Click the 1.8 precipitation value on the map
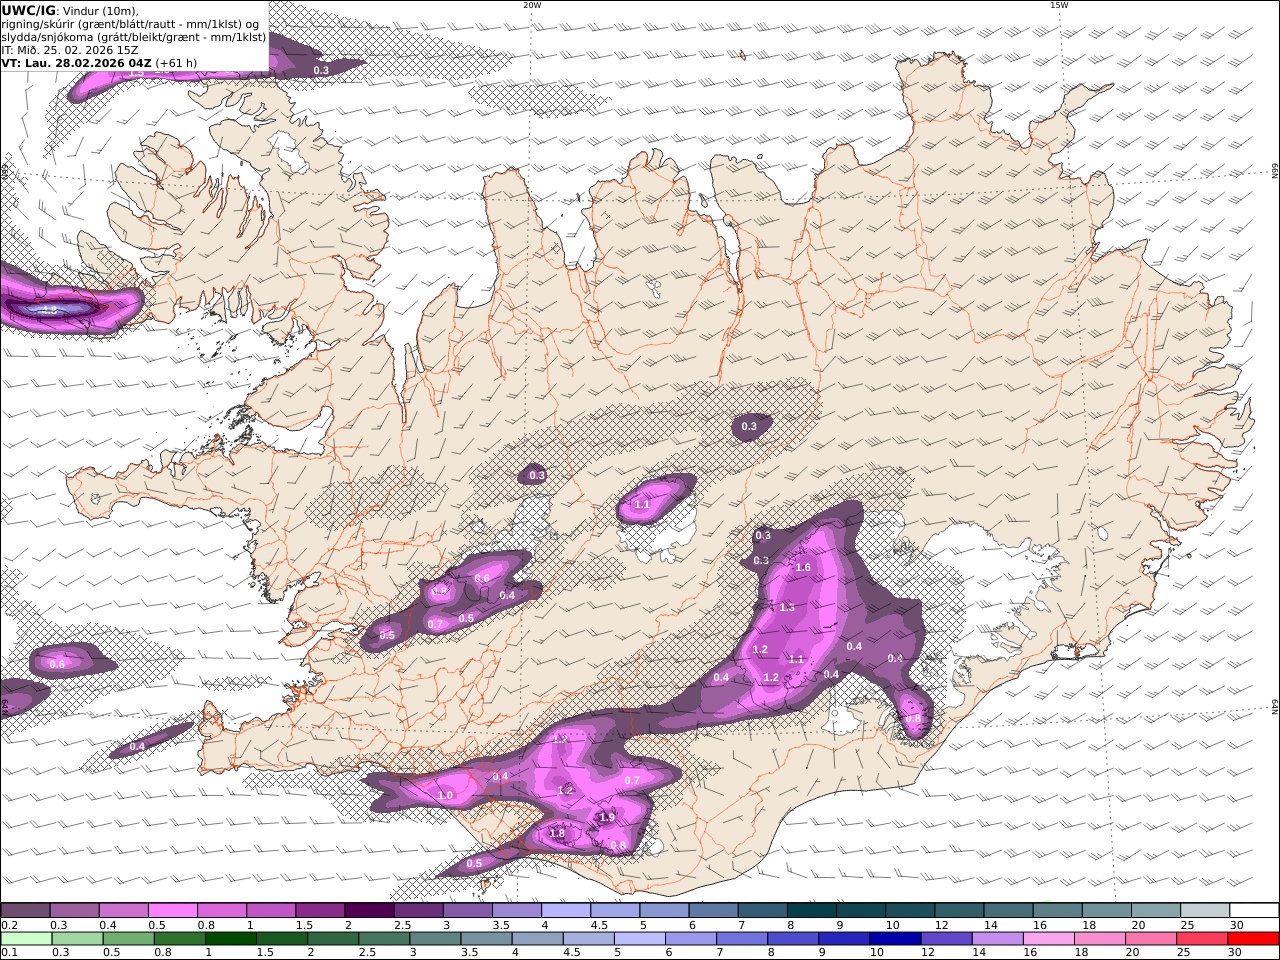This screenshot has width=1280, height=960. tap(558, 833)
